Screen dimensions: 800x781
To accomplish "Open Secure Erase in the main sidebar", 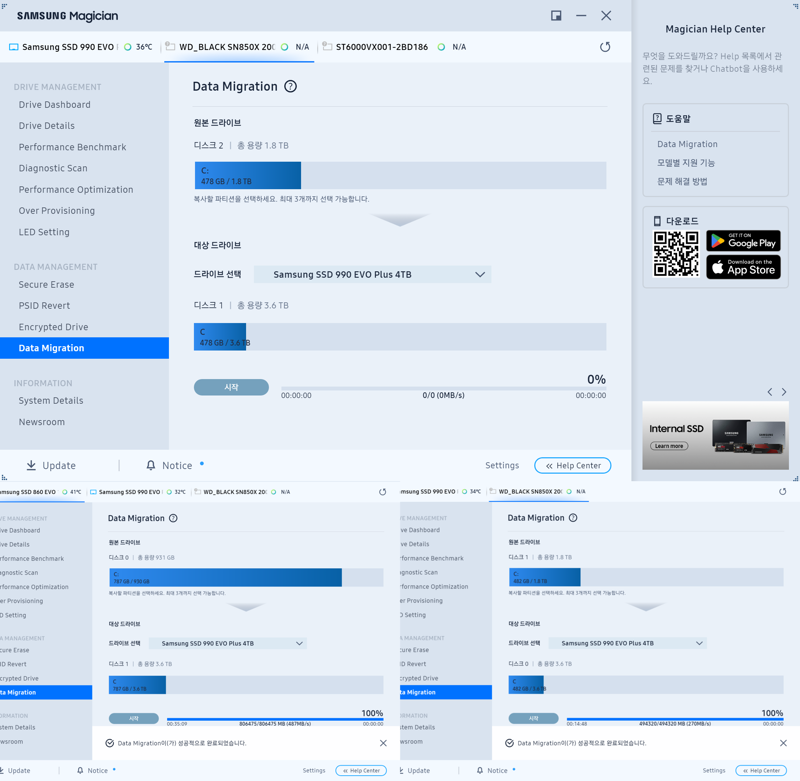I will [x=46, y=285].
